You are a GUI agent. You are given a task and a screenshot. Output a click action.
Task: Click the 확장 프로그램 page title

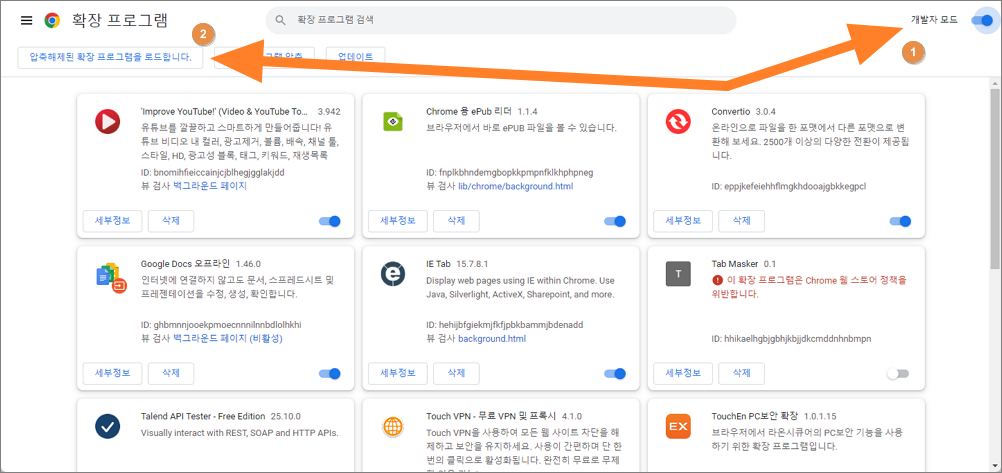click(x=118, y=20)
